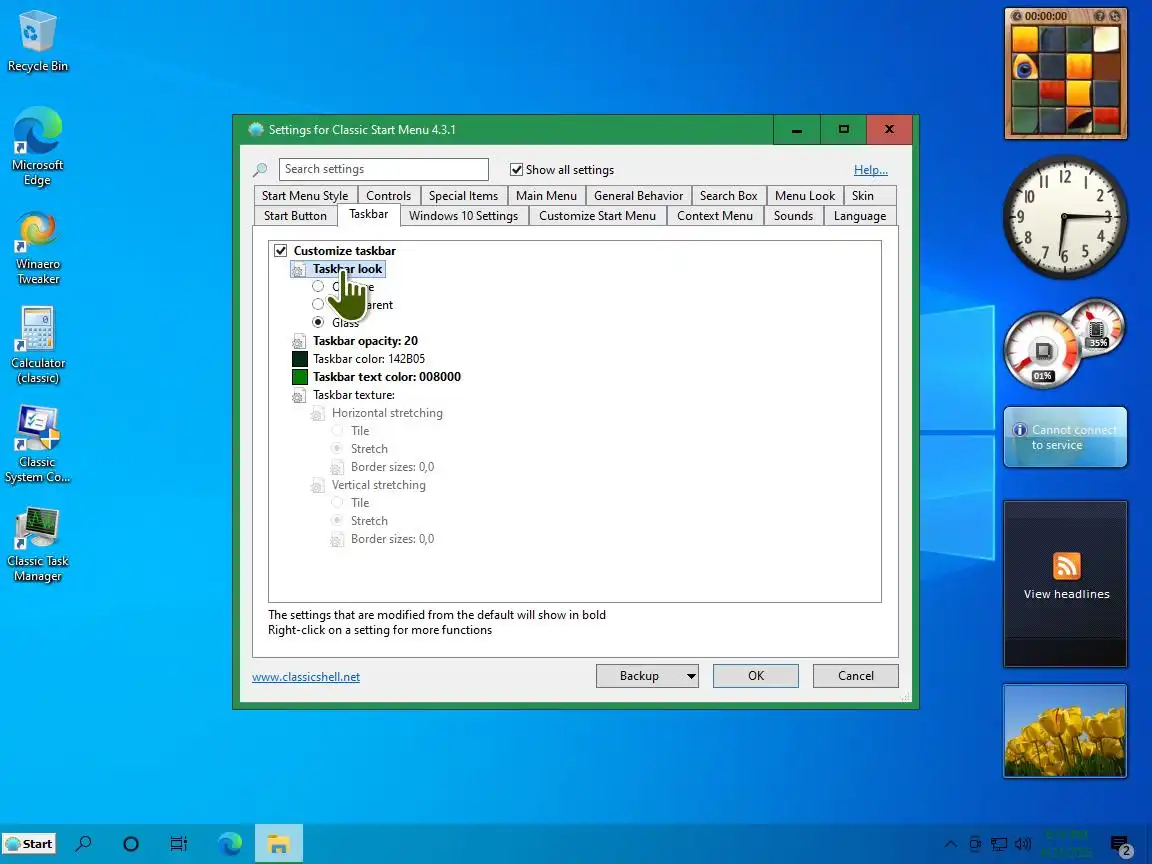Click the OK button
This screenshot has height=864, width=1152.
756,676
